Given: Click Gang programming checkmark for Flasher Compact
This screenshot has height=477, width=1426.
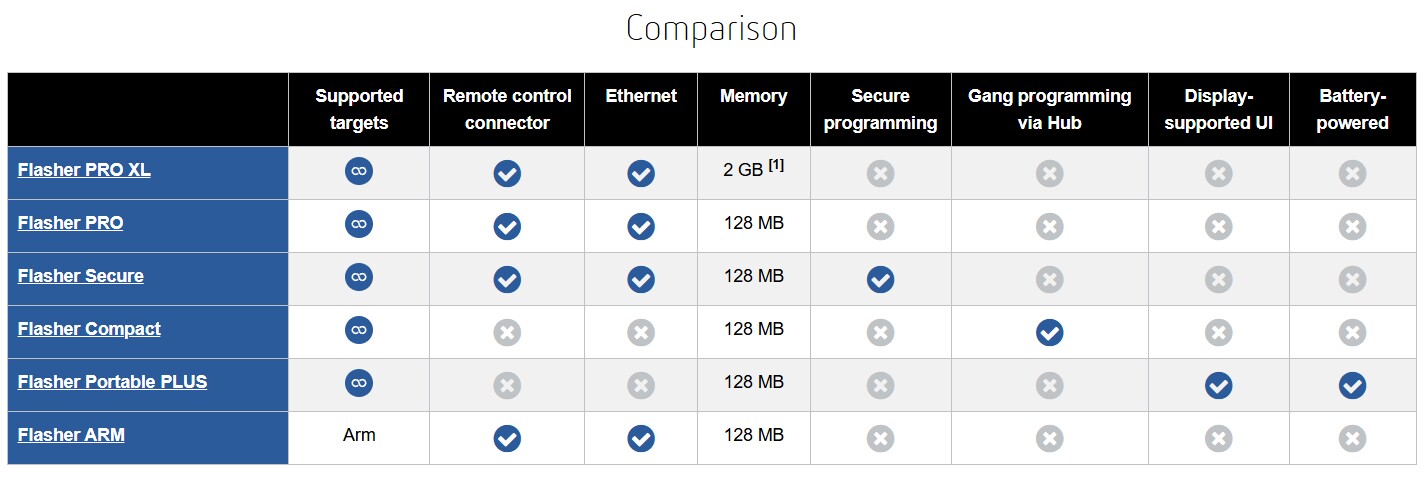Looking at the screenshot, I should tap(1049, 332).
